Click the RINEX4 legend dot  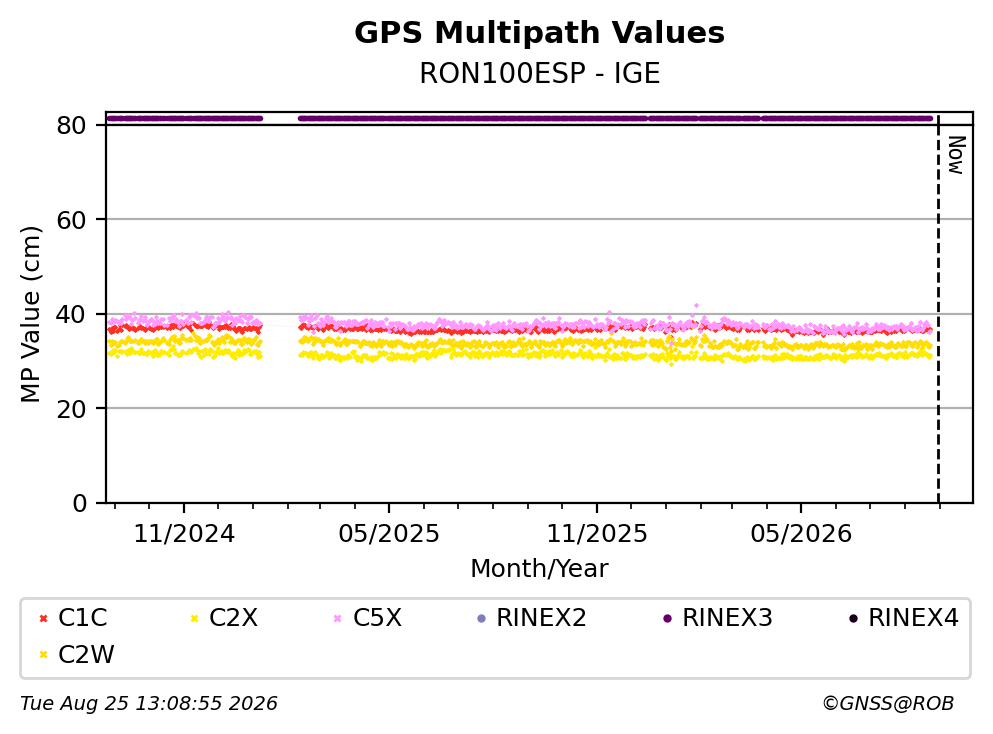[853, 618]
